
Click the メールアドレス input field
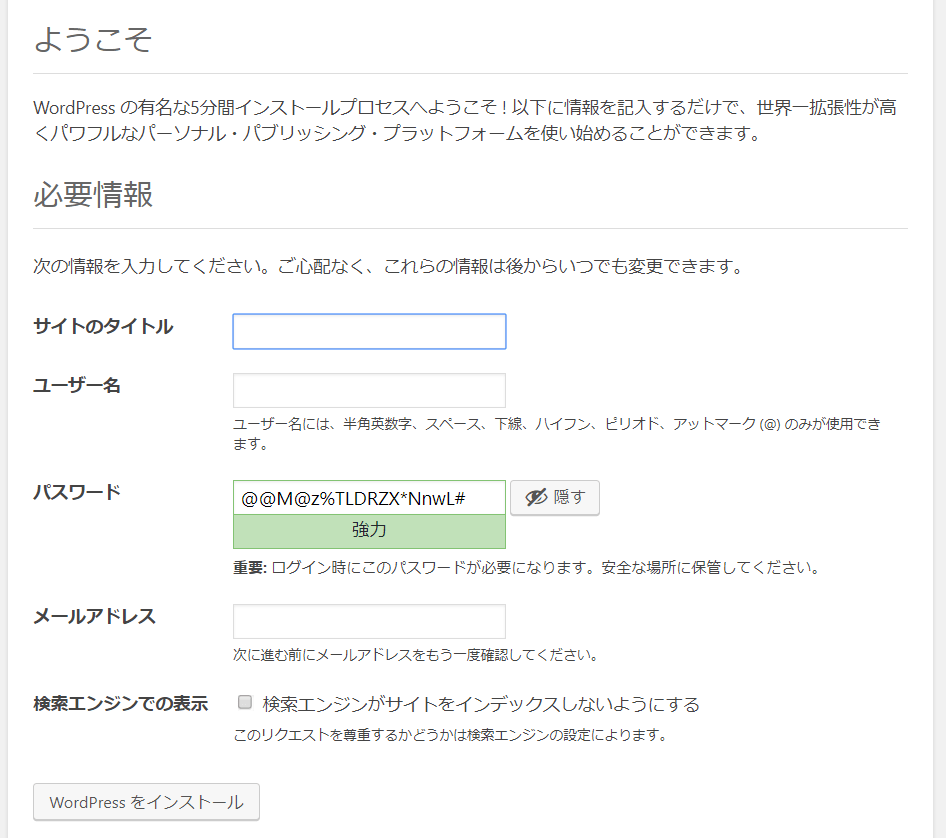pos(369,621)
